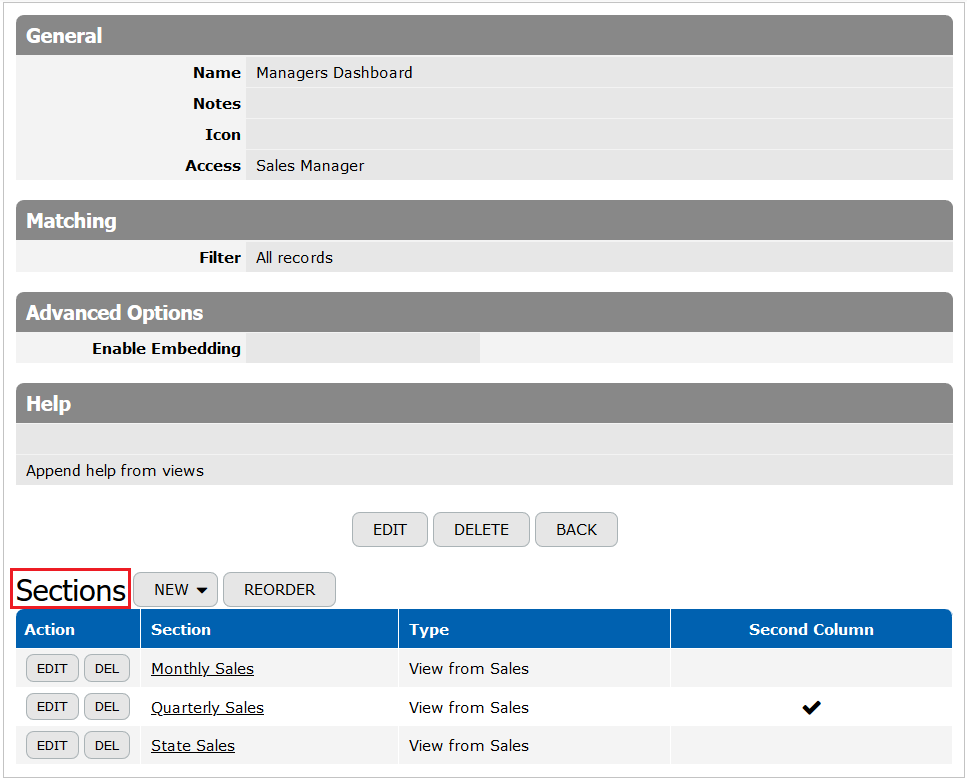The width and height of the screenshot is (967, 779).
Task: Edit the Monthly Sales section
Action: pyautogui.click(x=52, y=668)
